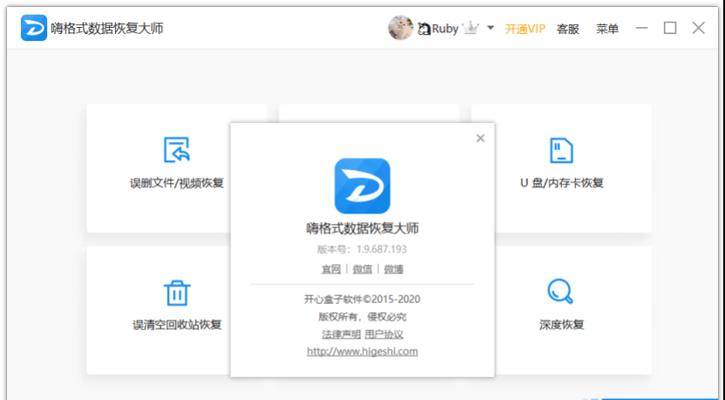Click the 开心盒子软件©2015-2020 copyright text
The width and height of the screenshot is (725, 400).
(x=362, y=299)
